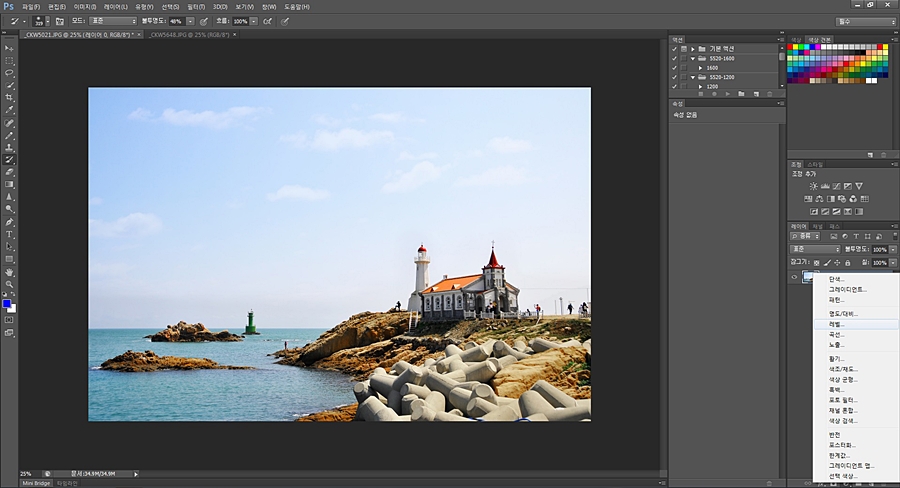
Task: Choose 레벨... from the adjustment popup menu
Action: tap(837, 324)
